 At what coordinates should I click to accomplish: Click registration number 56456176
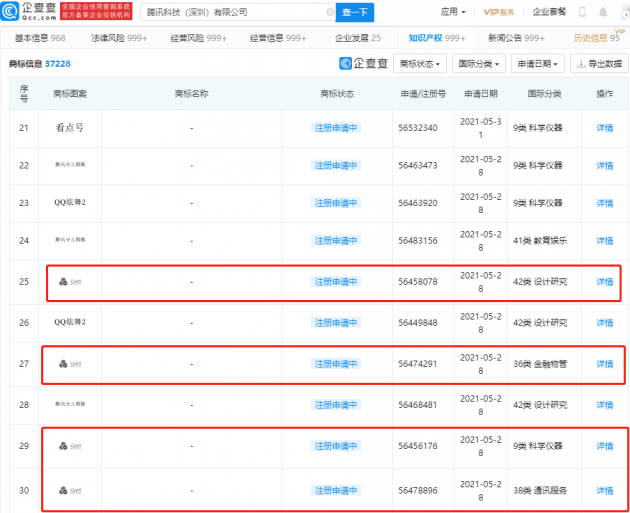coord(418,446)
